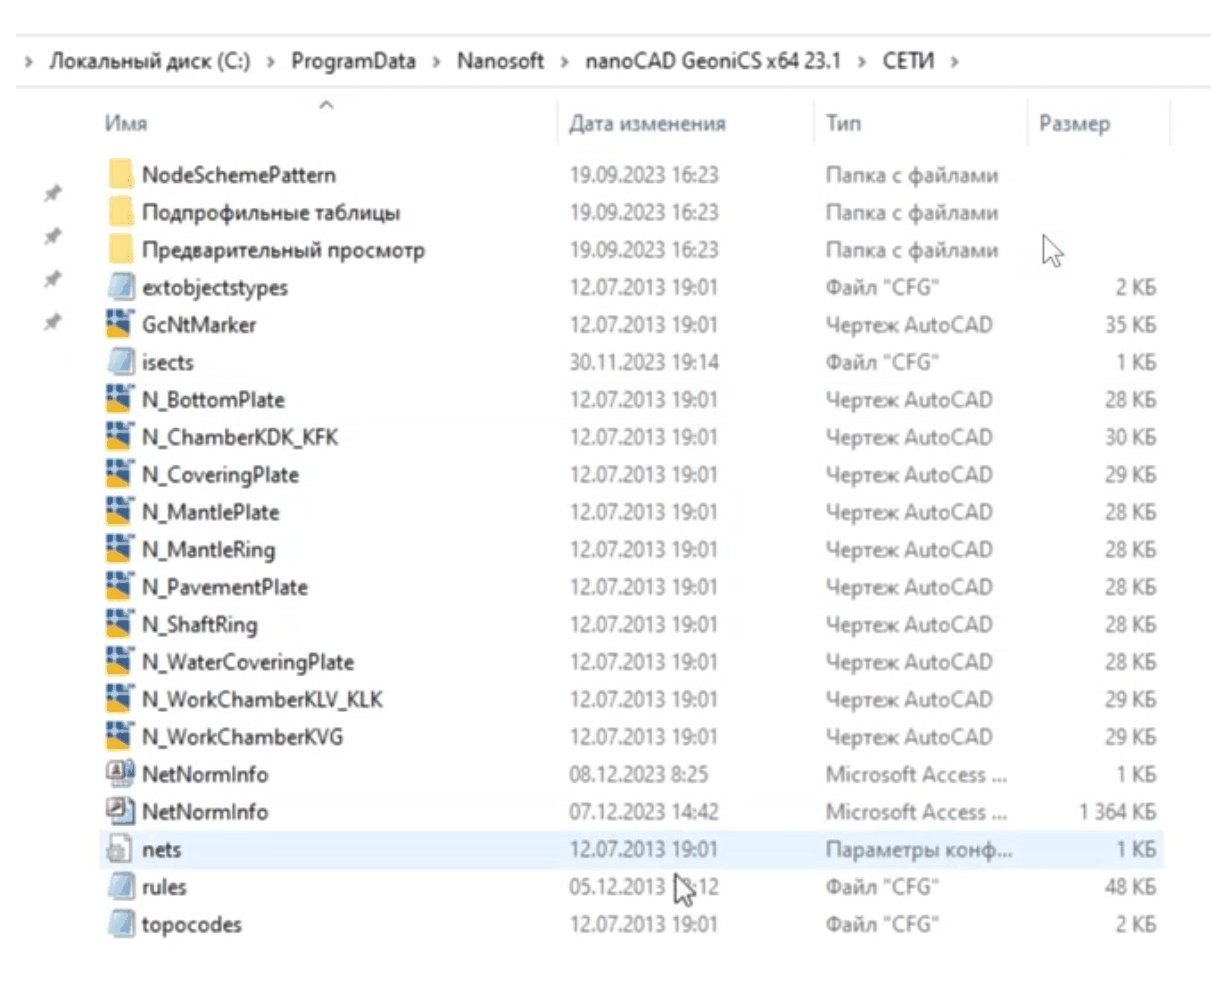Click the Тип column header

pyautogui.click(x=843, y=124)
